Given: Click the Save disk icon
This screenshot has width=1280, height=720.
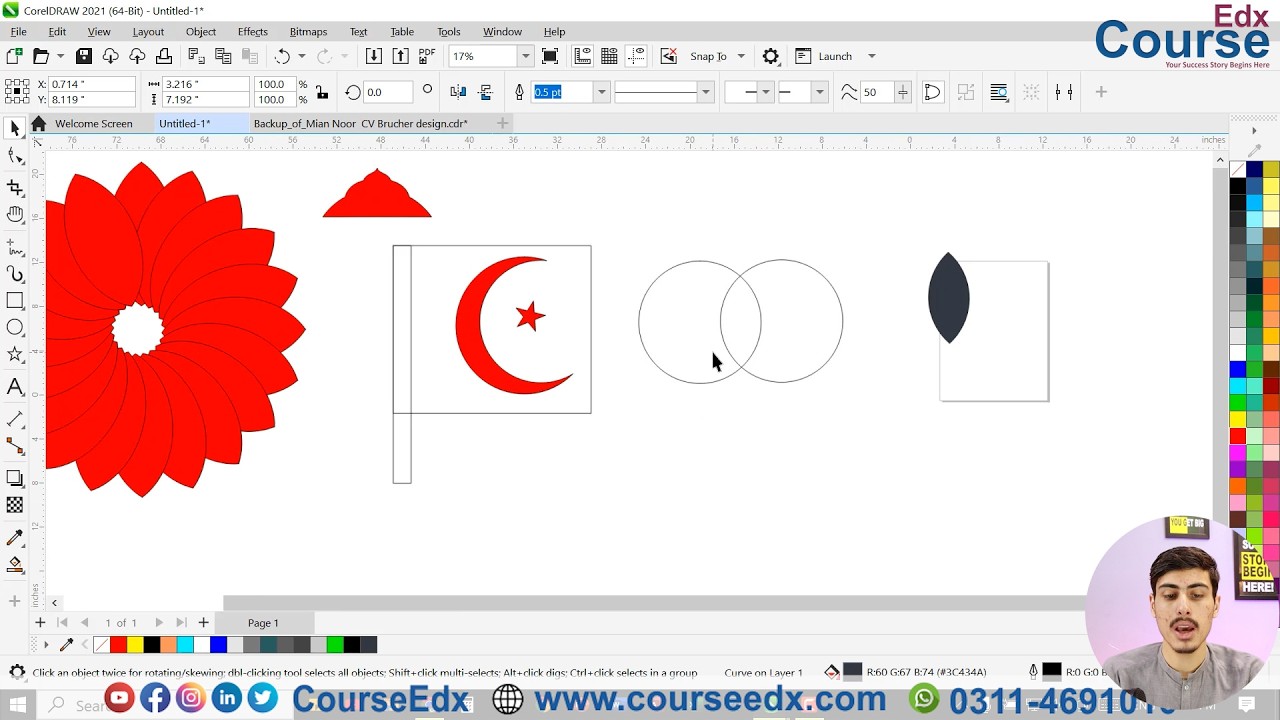Looking at the screenshot, I should [84, 56].
